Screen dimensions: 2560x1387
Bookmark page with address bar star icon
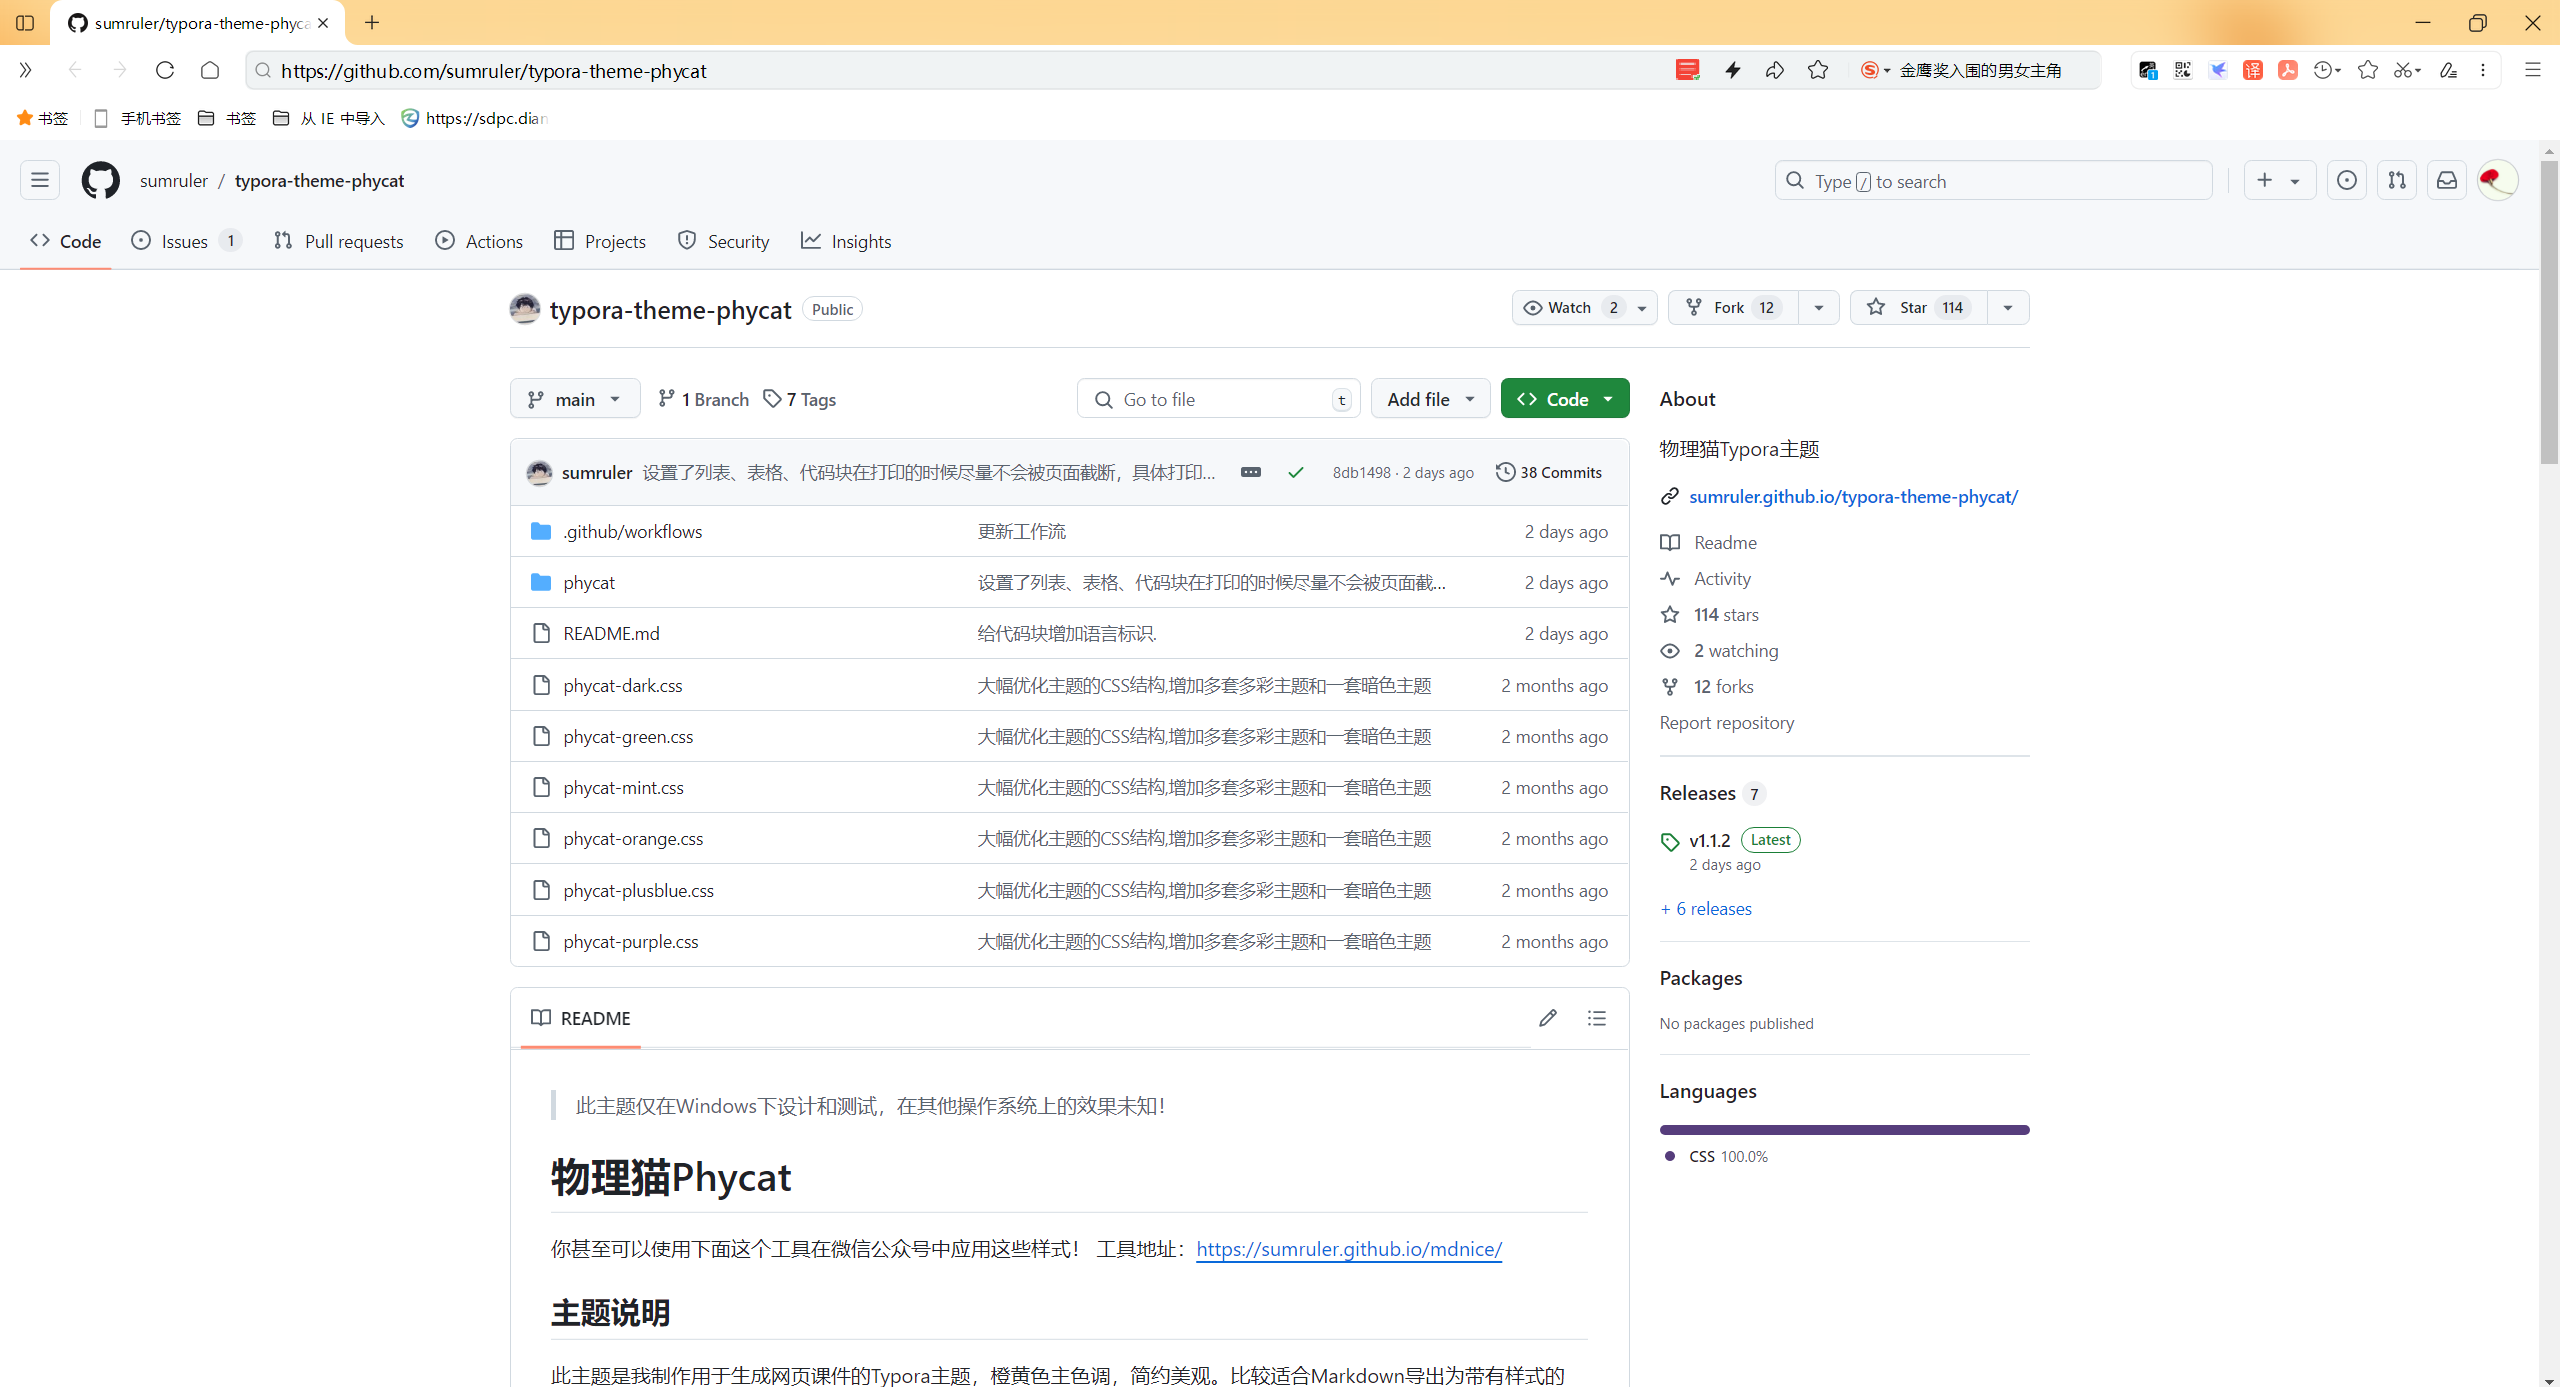click(x=1818, y=70)
